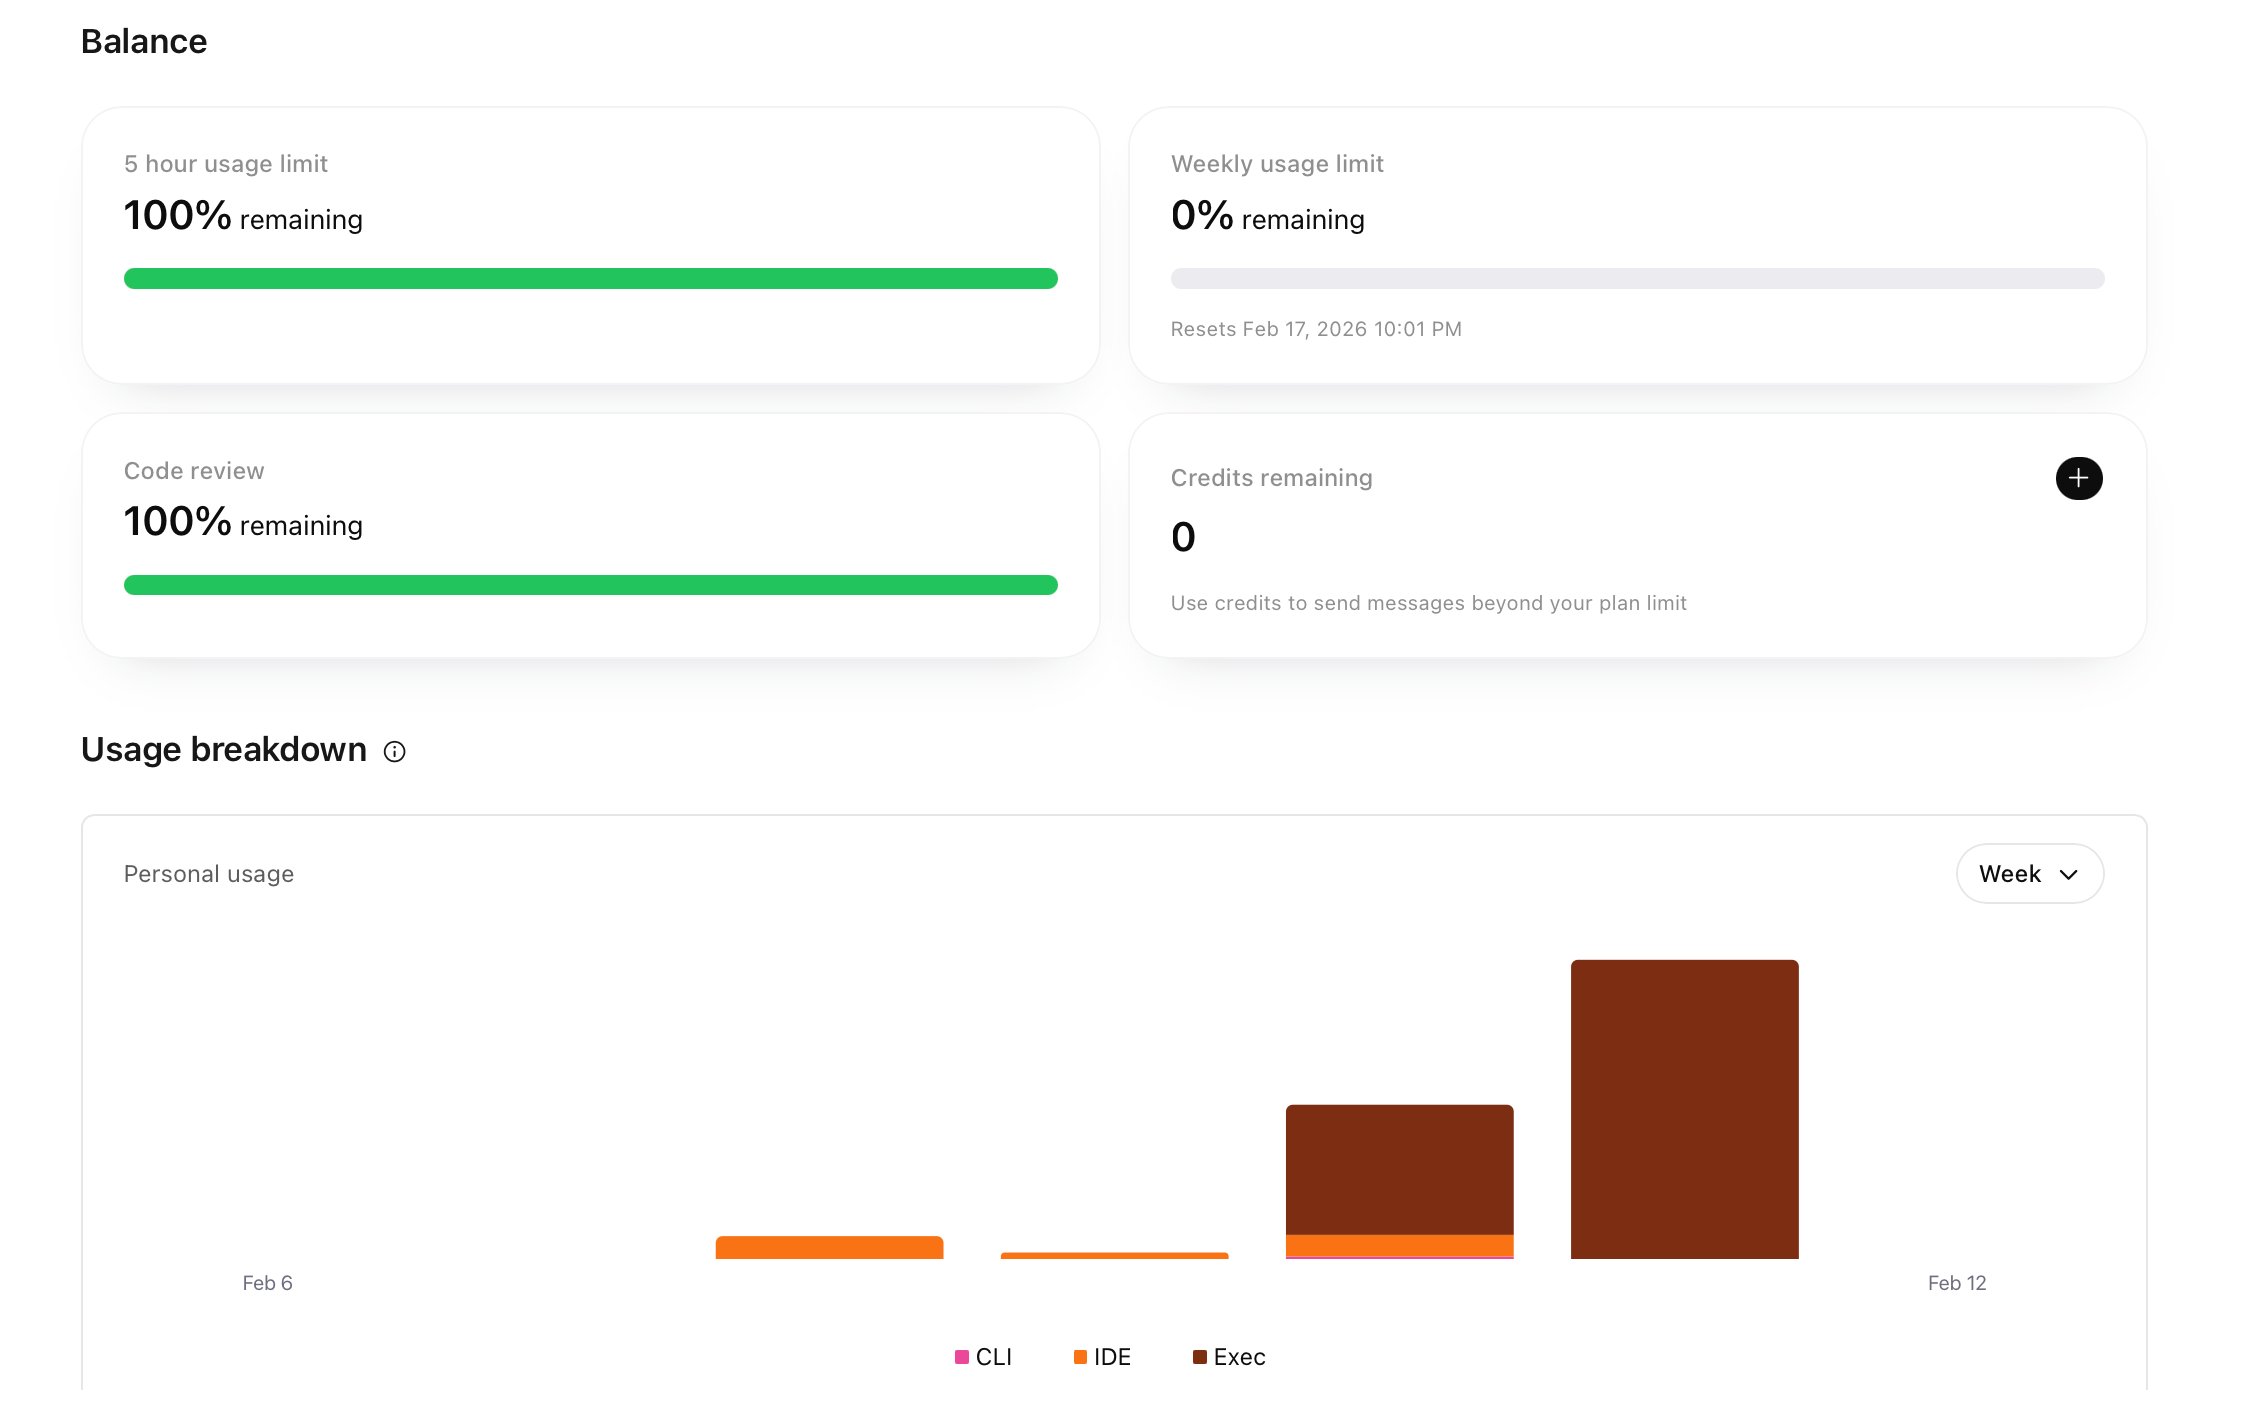The width and height of the screenshot is (2256, 1410).
Task: Open the Week period dropdown
Action: click(x=2028, y=874)
